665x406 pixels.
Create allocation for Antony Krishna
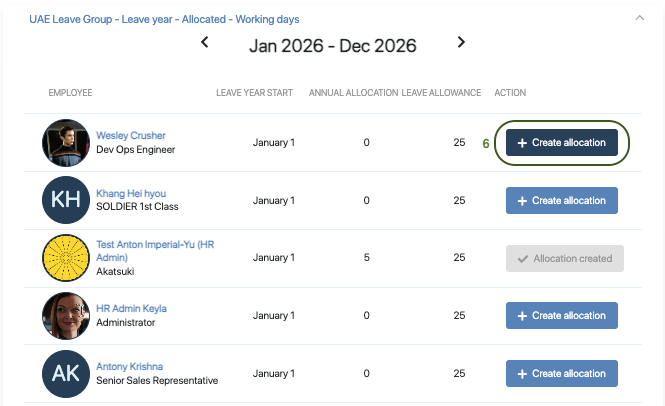click(561, 373)
